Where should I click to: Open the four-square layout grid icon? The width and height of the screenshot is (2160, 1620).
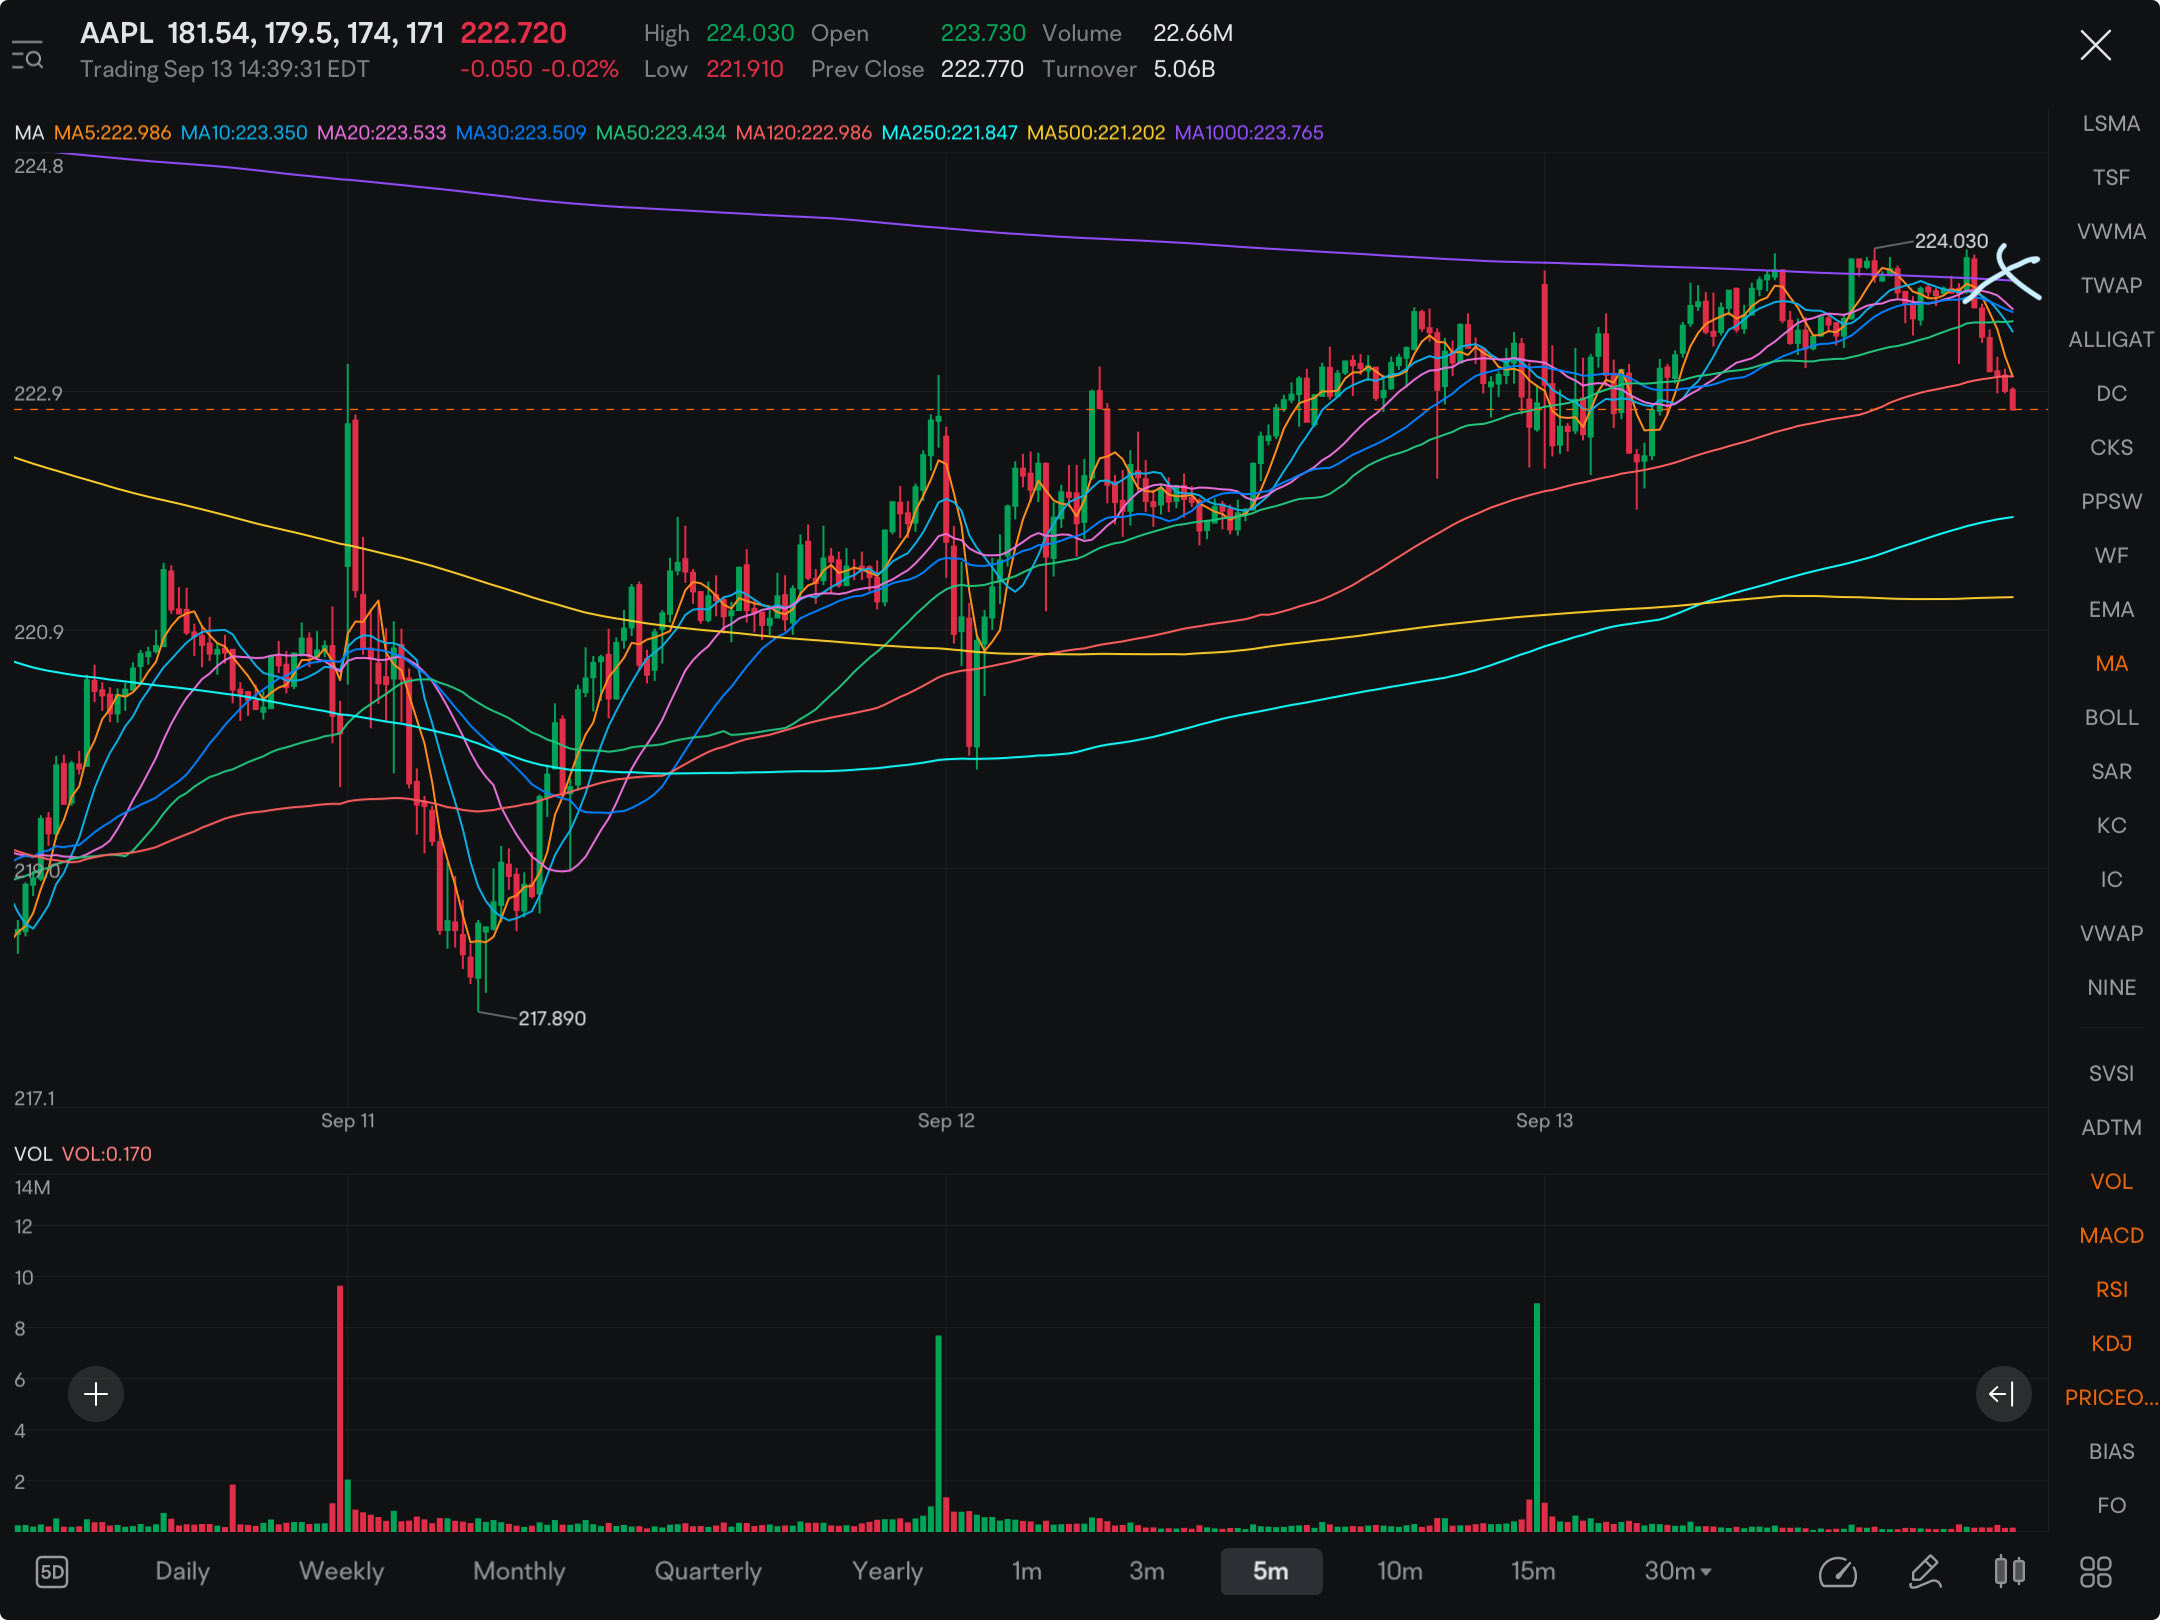point(2096,1572)
